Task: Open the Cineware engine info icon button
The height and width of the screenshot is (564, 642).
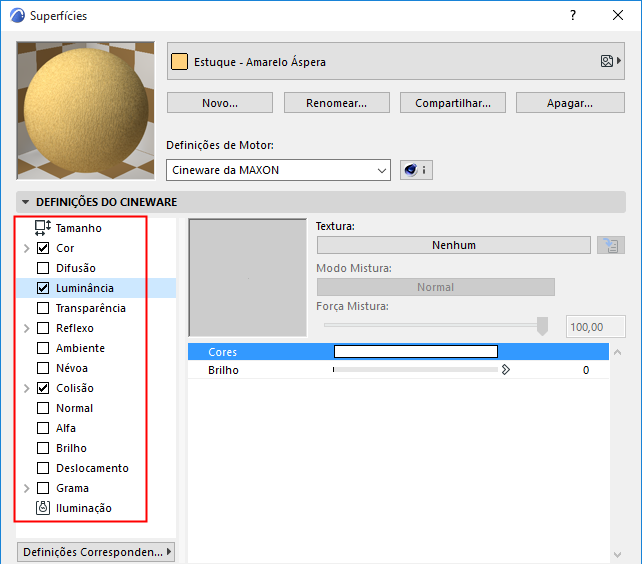Action: pyautogui.click(x=416, y=170)
